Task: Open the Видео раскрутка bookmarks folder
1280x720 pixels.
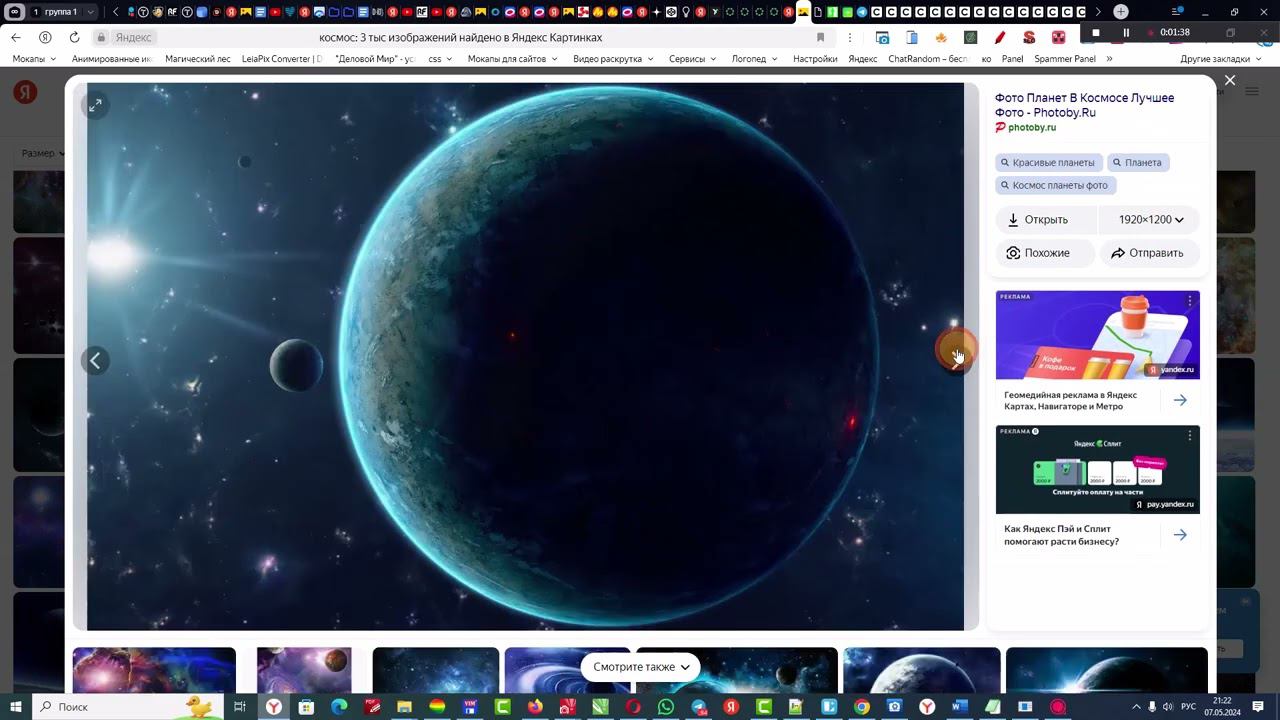Action: (x=613, y=59)
